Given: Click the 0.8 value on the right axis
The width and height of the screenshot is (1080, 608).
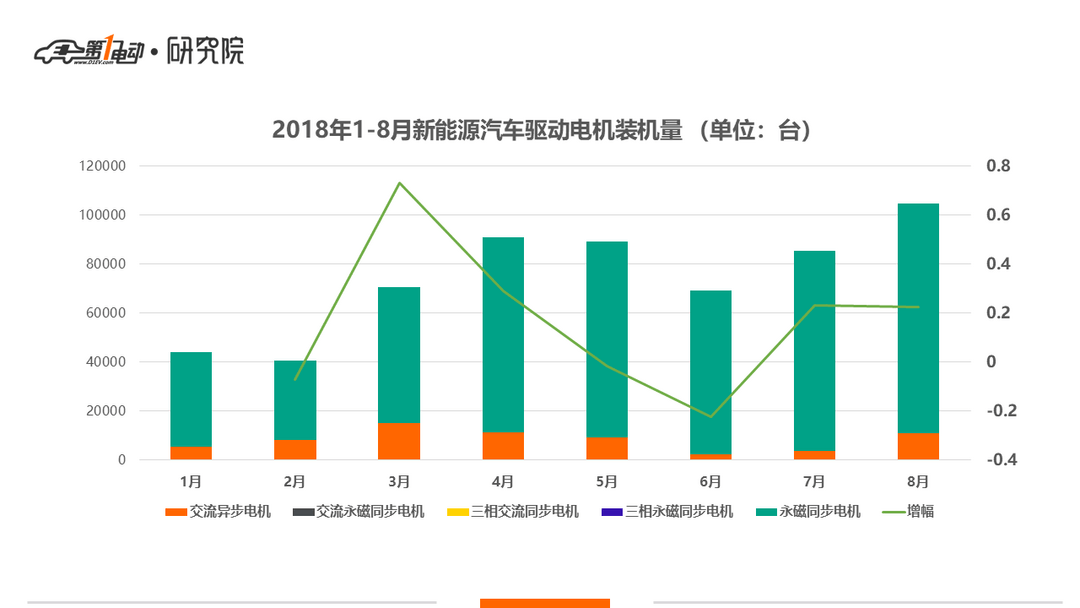Looking at the screenshot, I should coord(998,166).
